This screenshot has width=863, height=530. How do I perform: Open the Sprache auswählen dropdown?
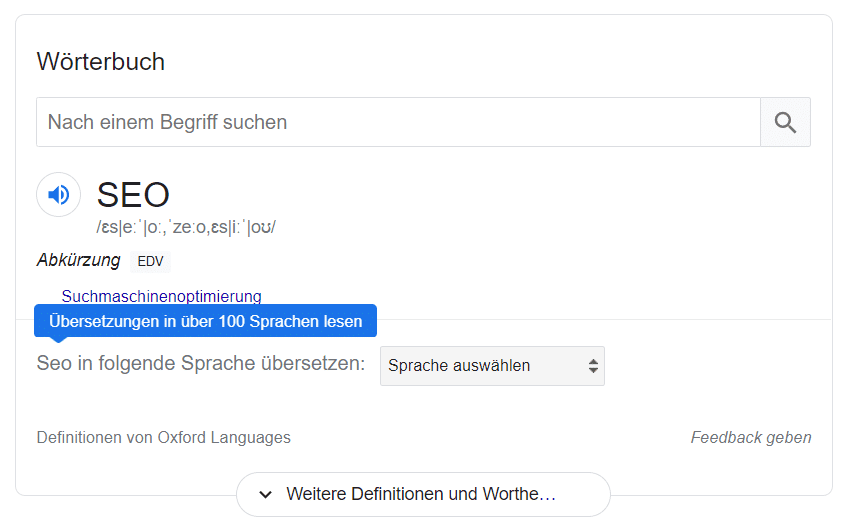491,366
